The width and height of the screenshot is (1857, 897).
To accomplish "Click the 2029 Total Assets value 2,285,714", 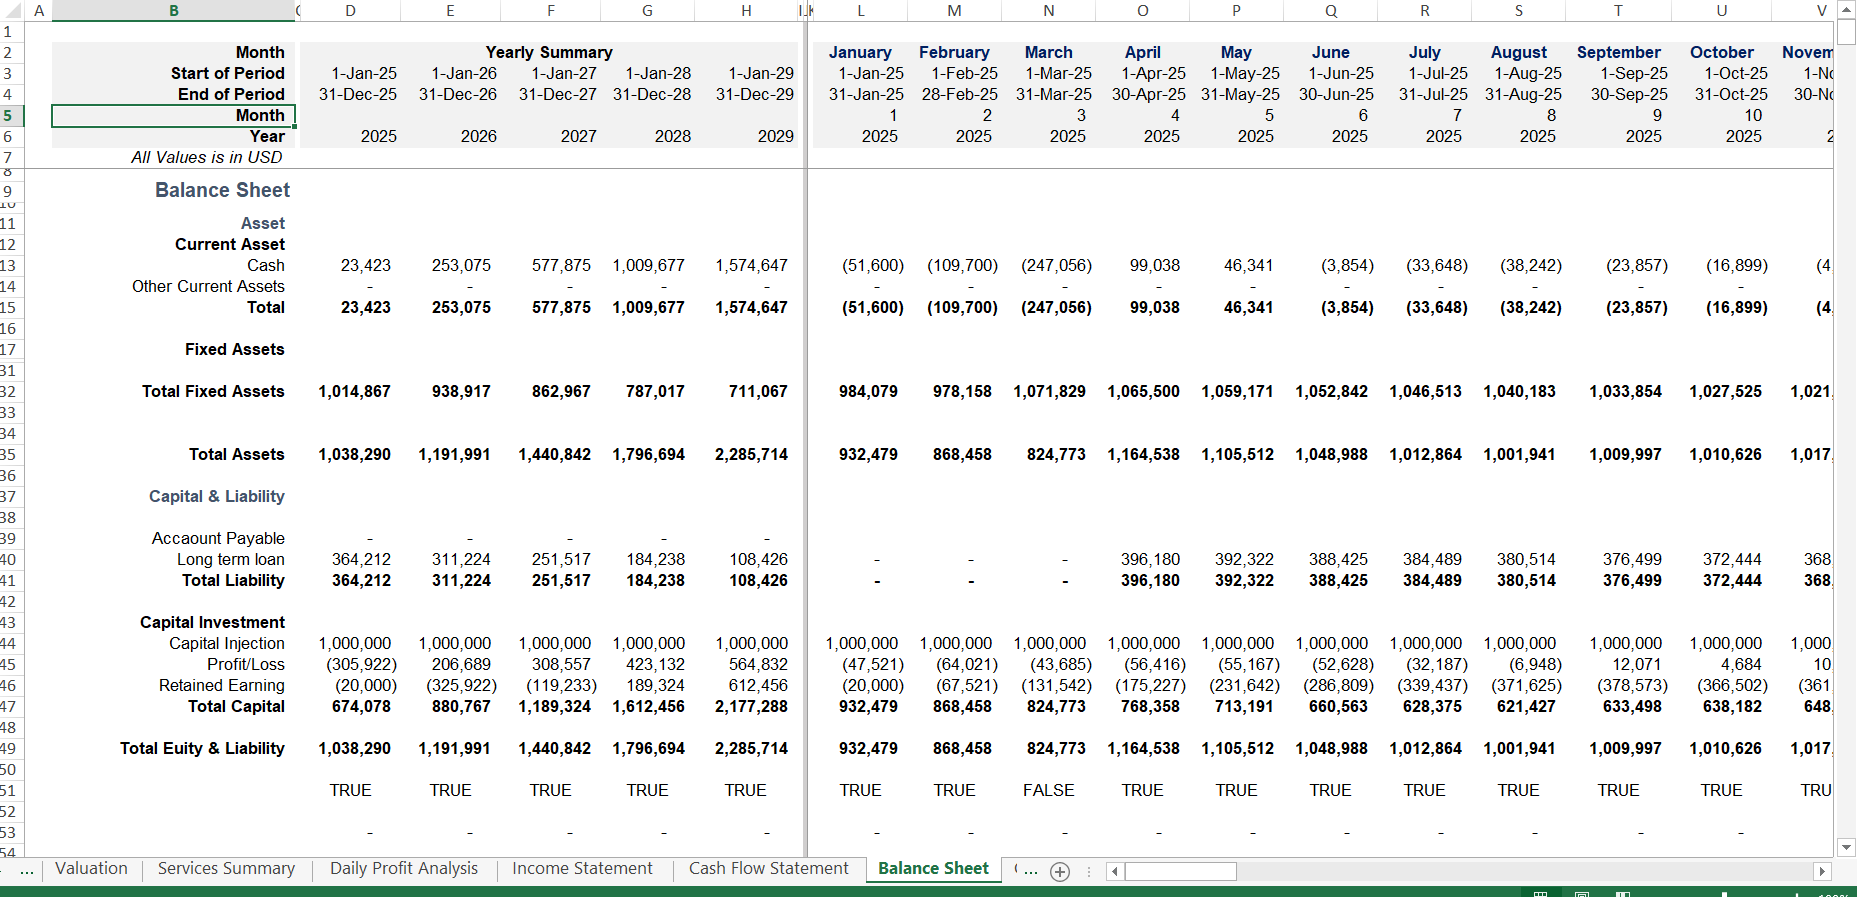I will pos(751,454).
